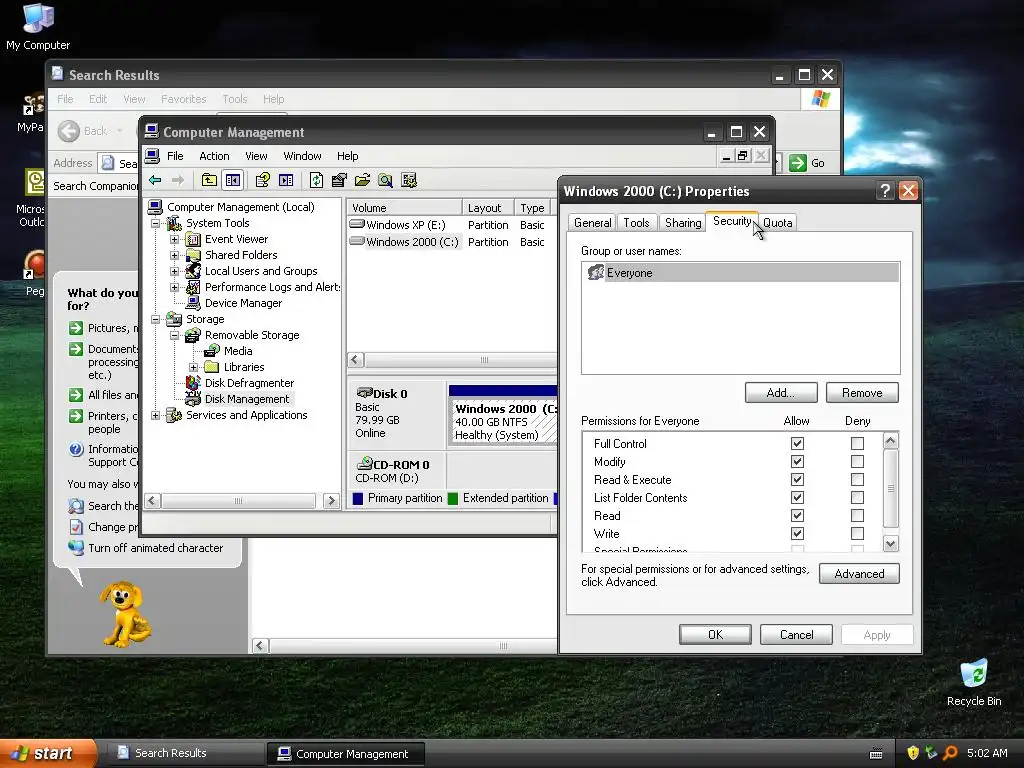The image size is (1024, 768).
Task: Click the Search Companion dog character
Action: (x=125, y=614)
